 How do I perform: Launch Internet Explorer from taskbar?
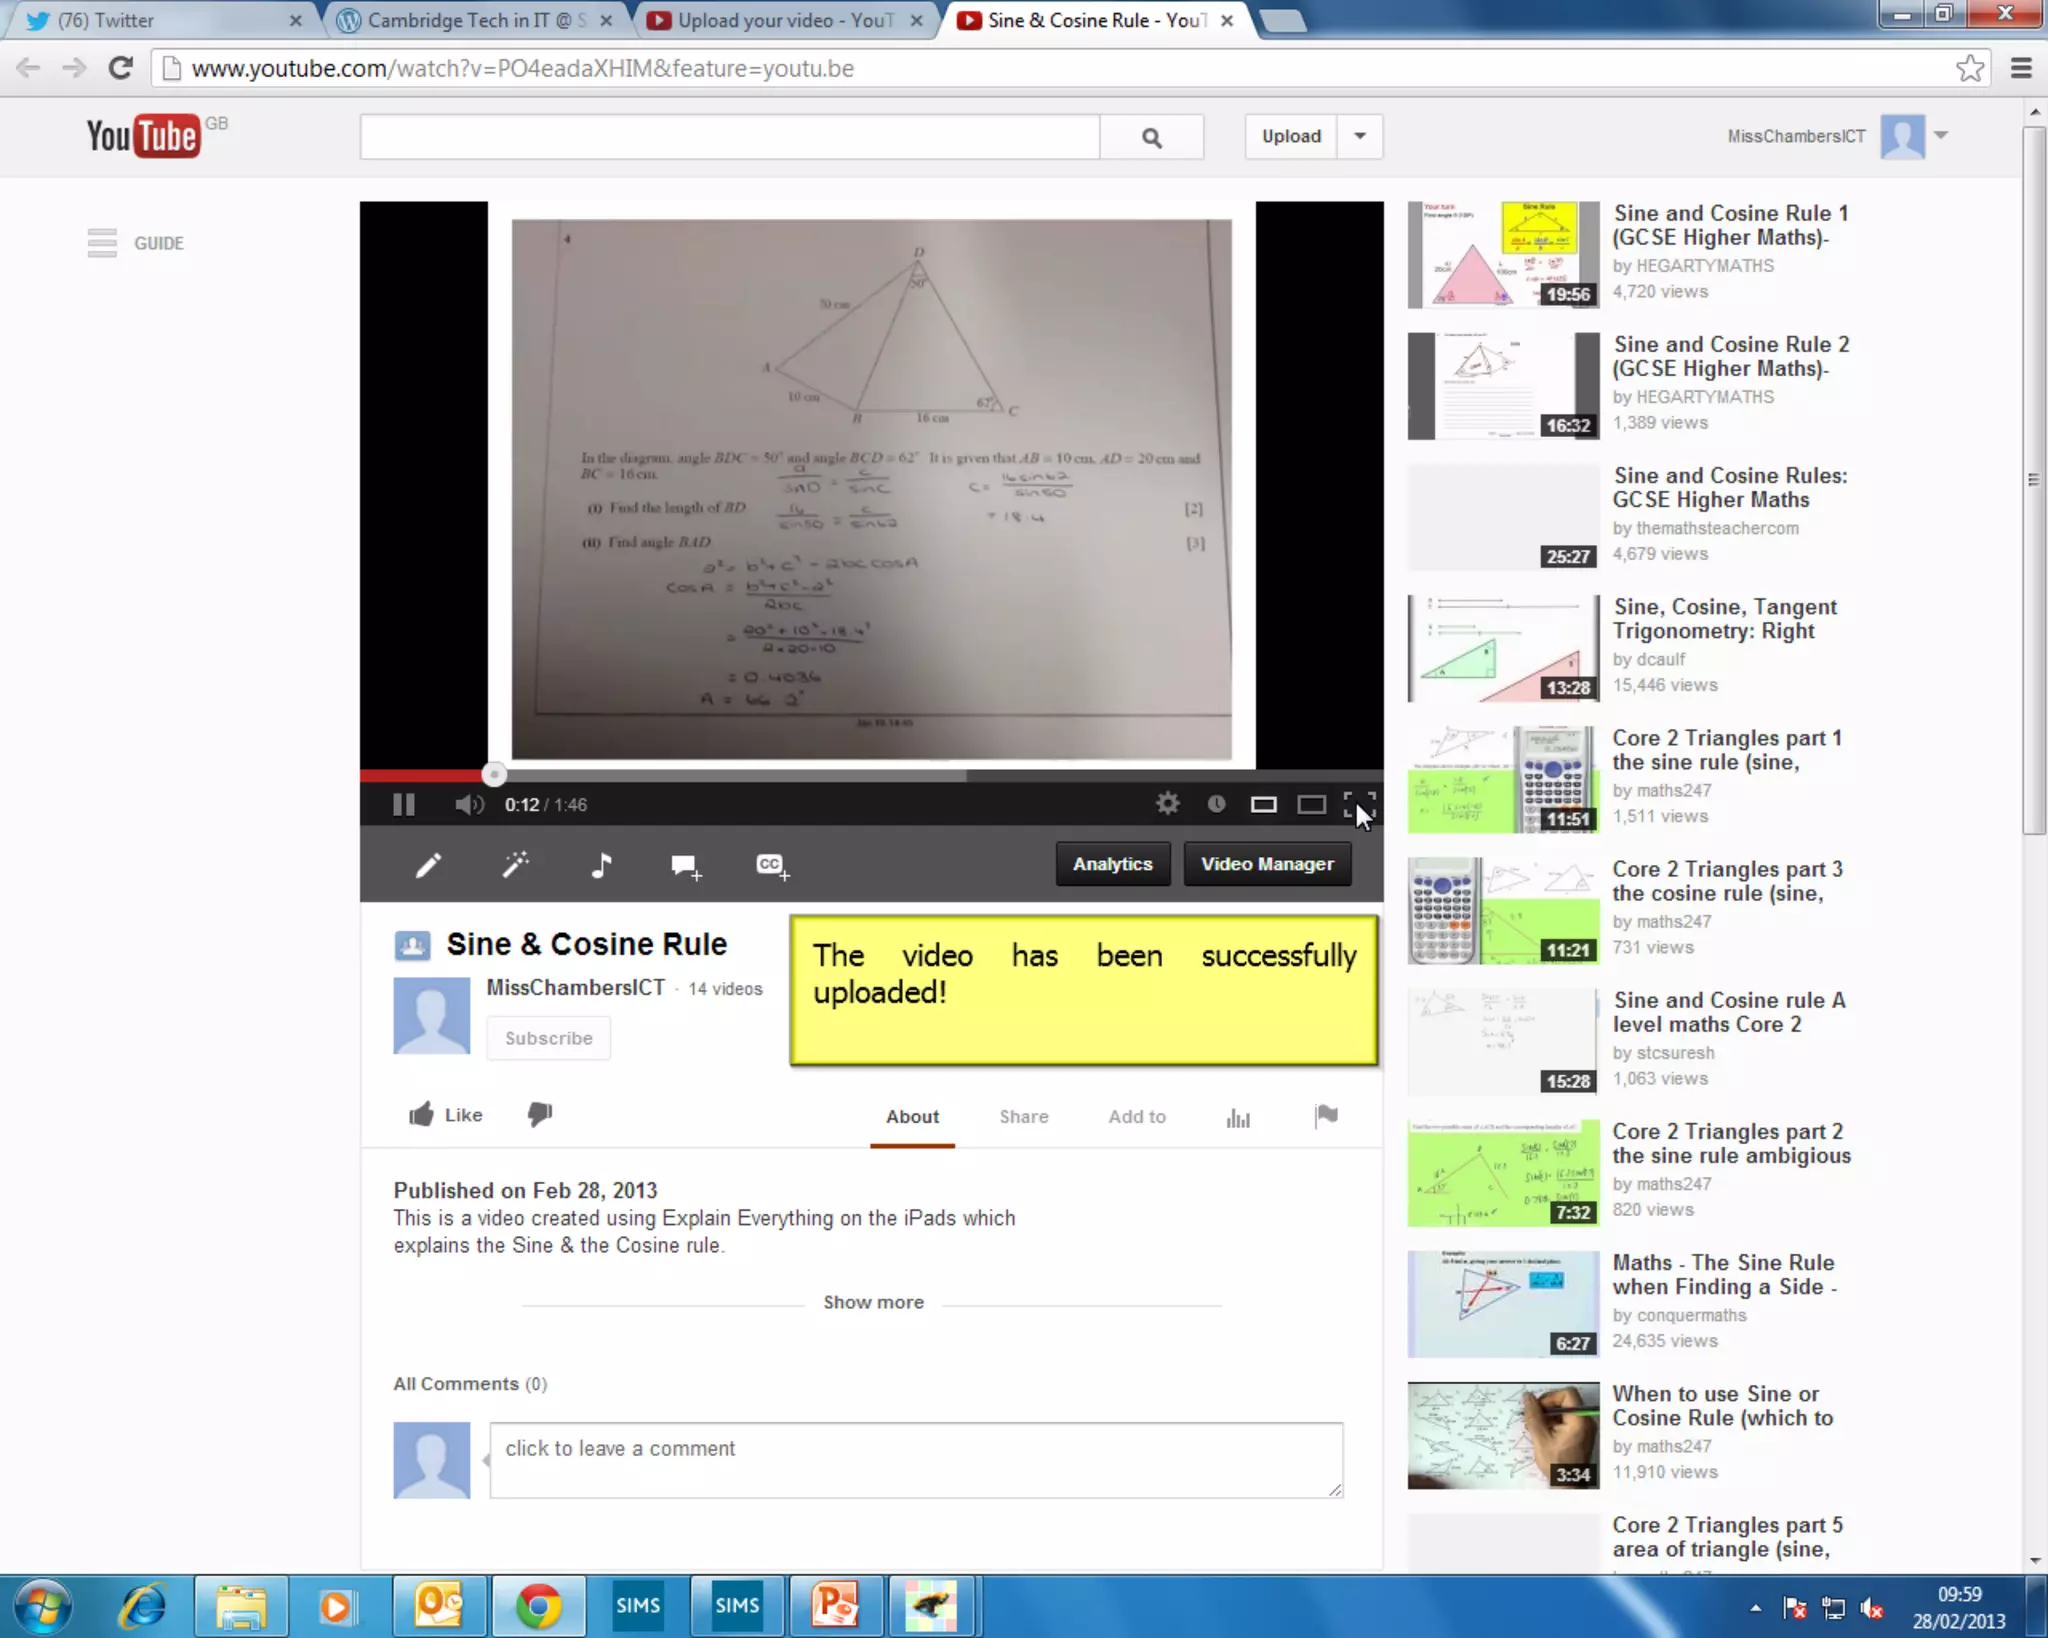click(141, 1606)
